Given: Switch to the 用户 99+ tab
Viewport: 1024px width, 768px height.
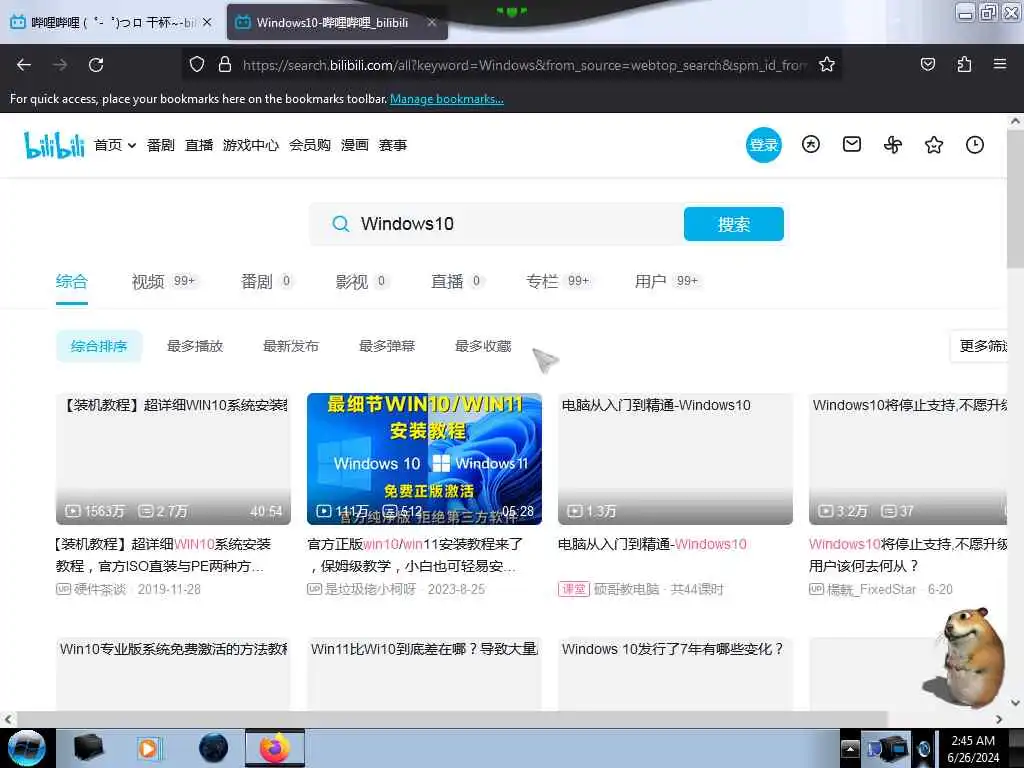Looking at the screenshot, I should point(667,281).
